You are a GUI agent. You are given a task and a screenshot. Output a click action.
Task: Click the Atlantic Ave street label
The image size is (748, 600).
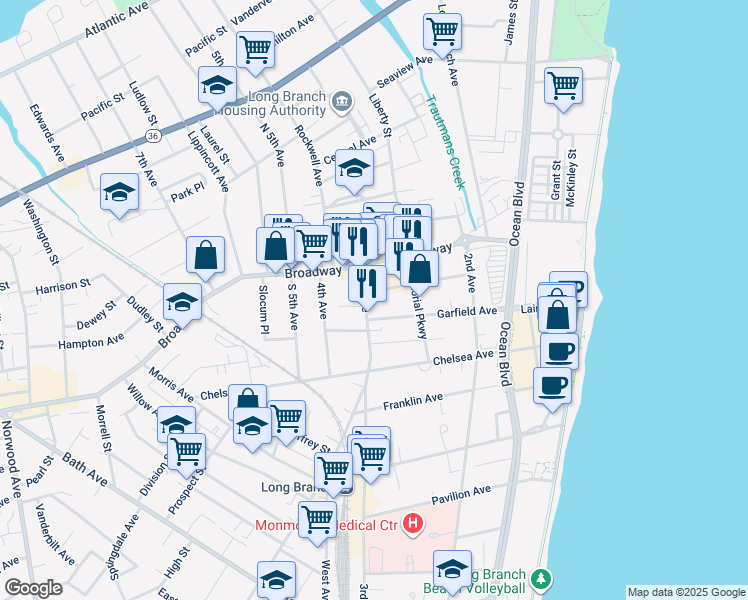point(117,20)
